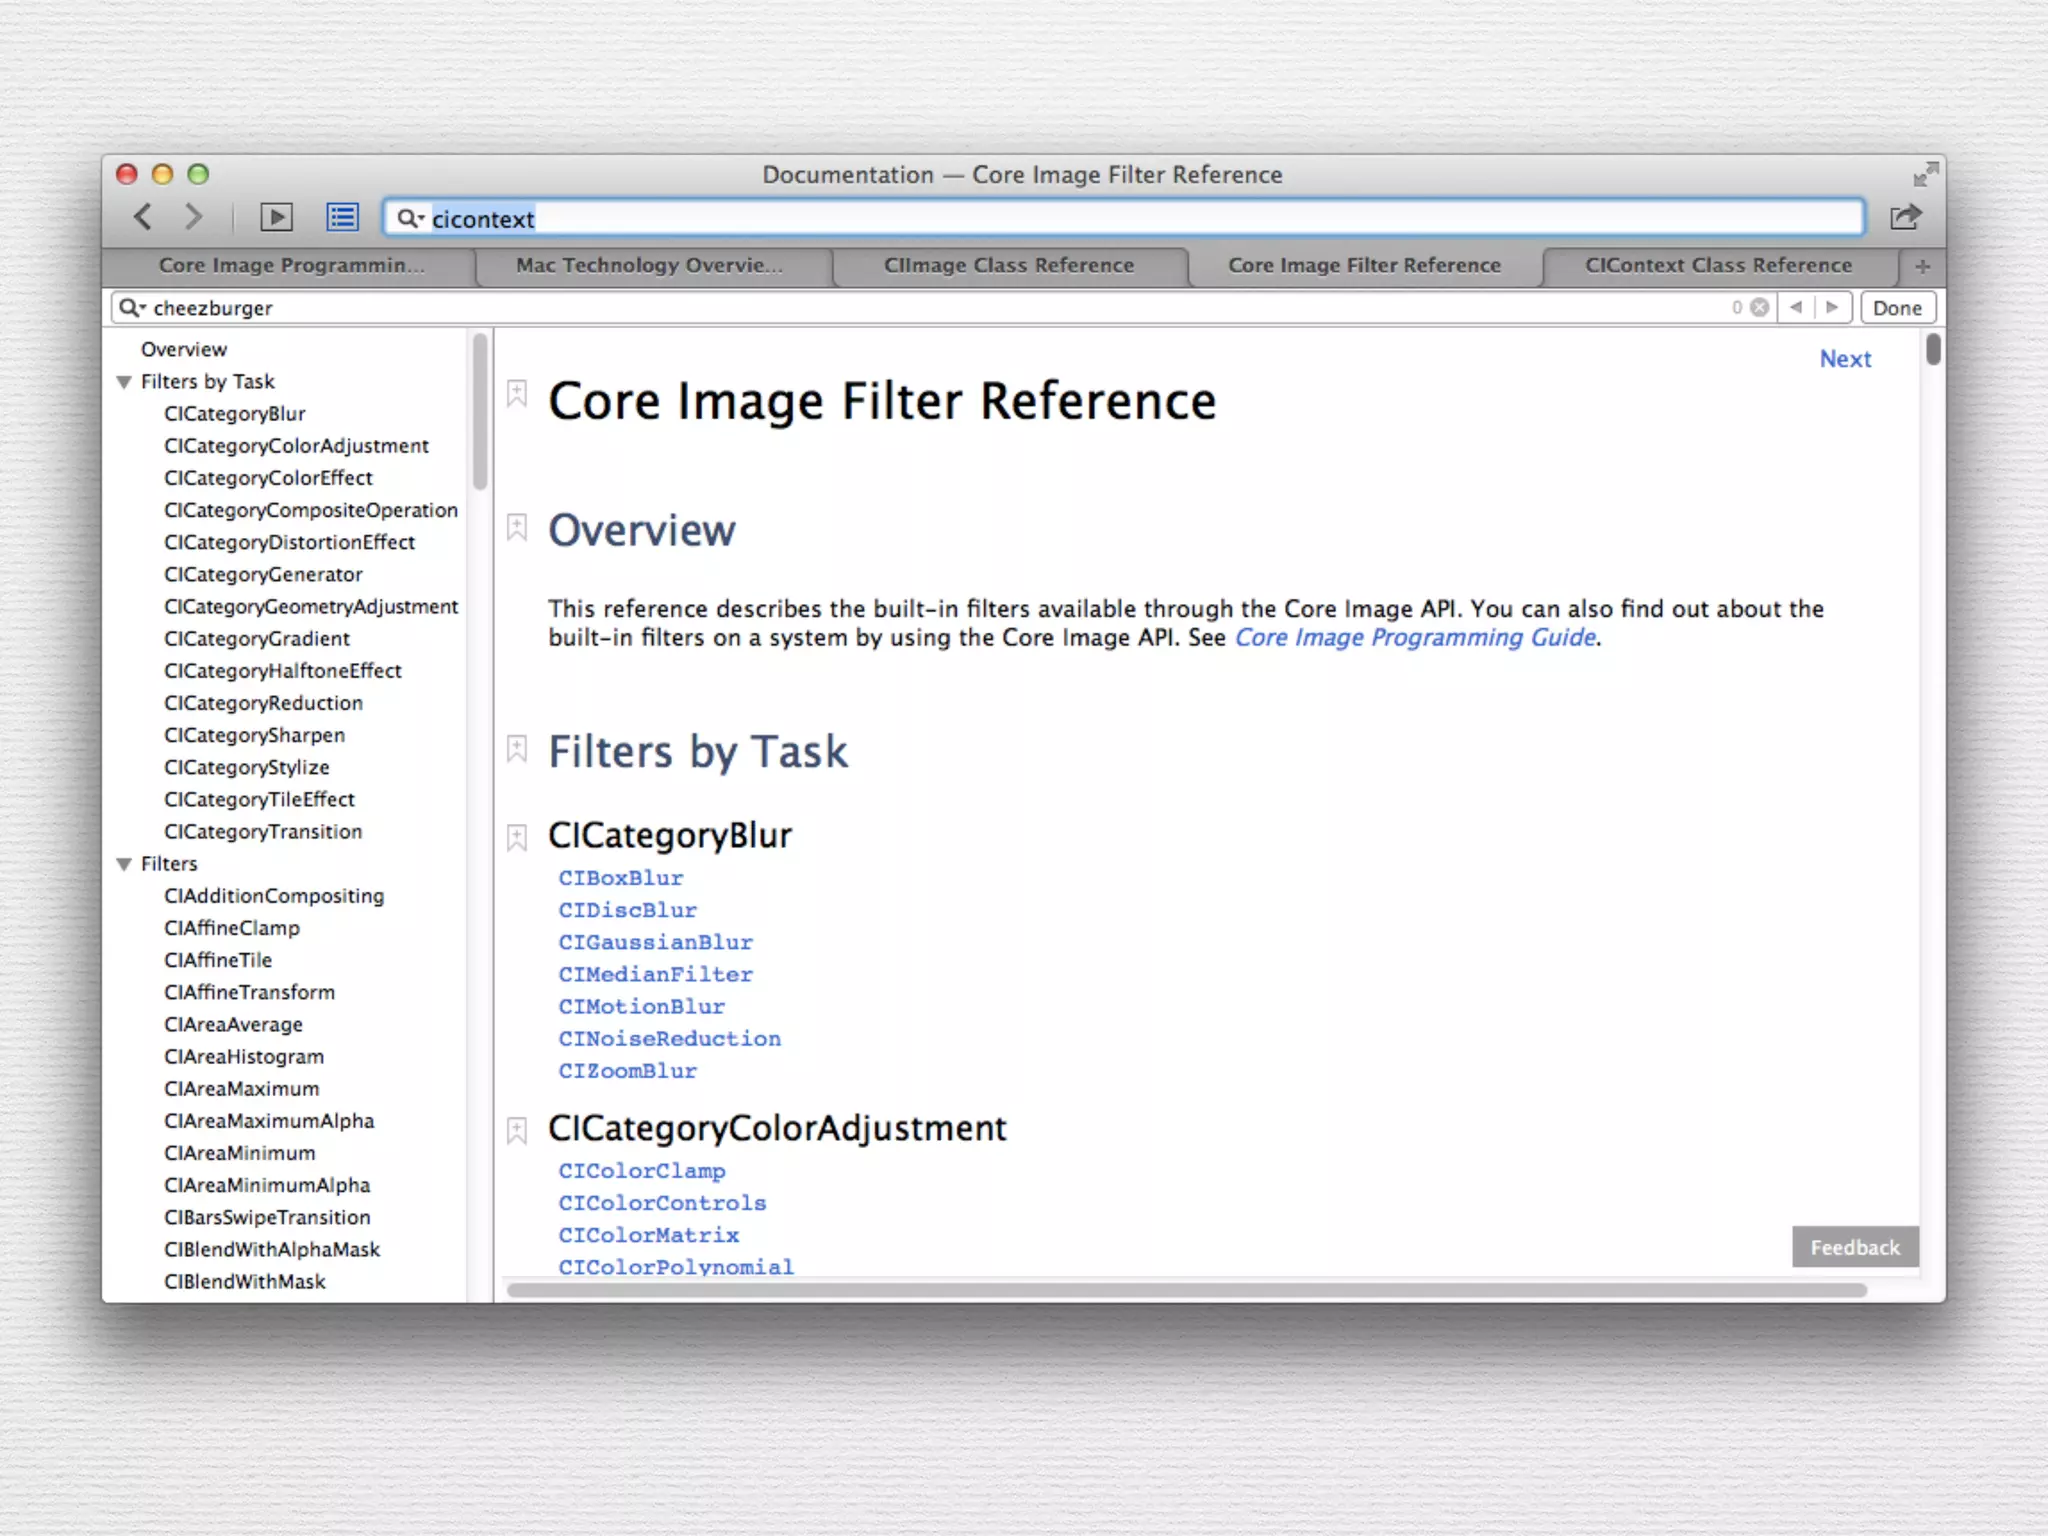Go forward with the right arrow button
Image resolution: width=2048 pixels, height=1536 pixels.
click(194, 217)
